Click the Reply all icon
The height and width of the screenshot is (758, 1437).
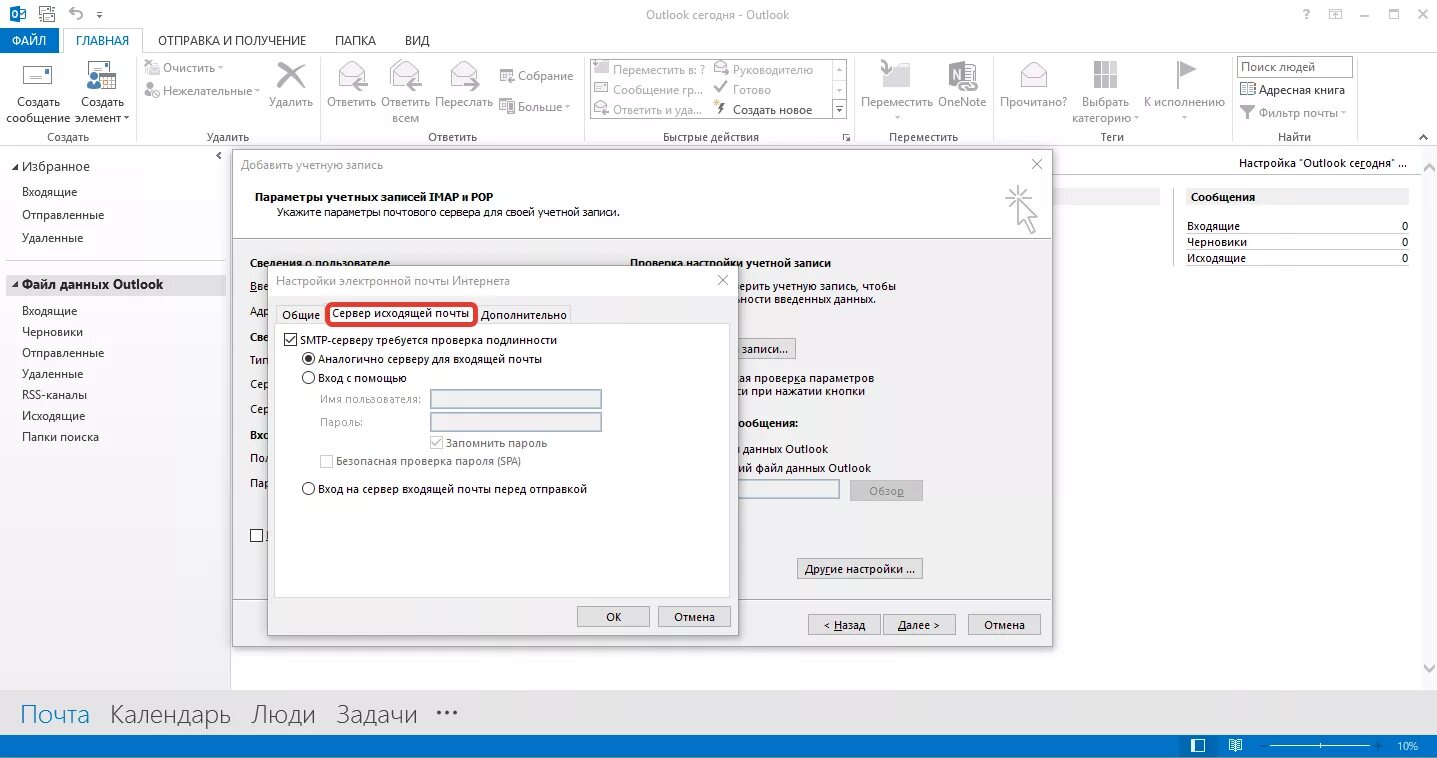[x=405, y=76]
